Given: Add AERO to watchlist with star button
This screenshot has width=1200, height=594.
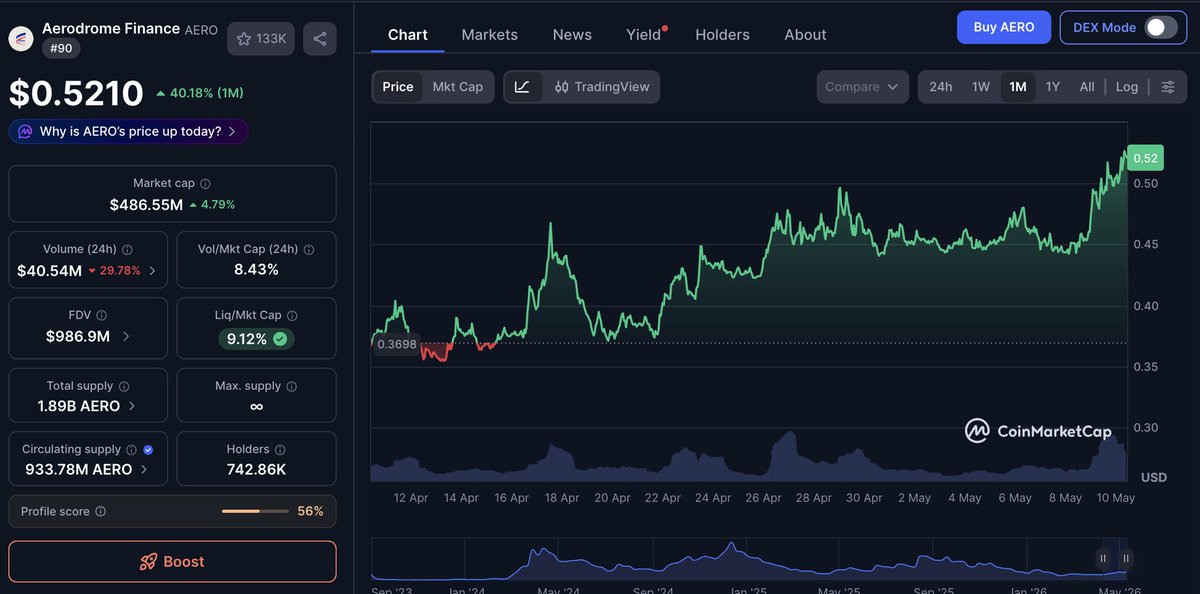Looking at the screenshot, I should pos(261,39).
